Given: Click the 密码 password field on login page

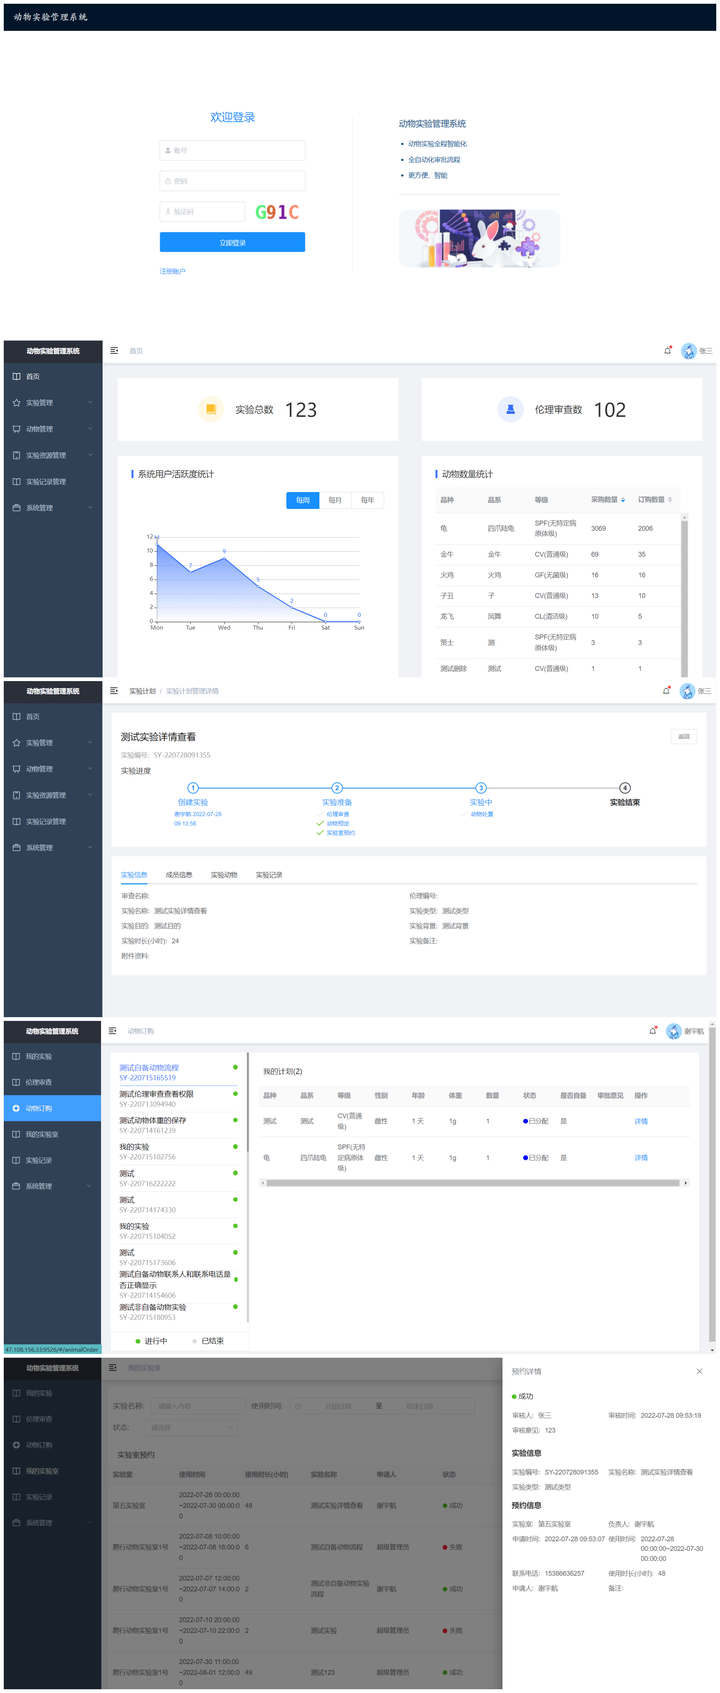Looking at the screenshot, I should click(232, 181).
